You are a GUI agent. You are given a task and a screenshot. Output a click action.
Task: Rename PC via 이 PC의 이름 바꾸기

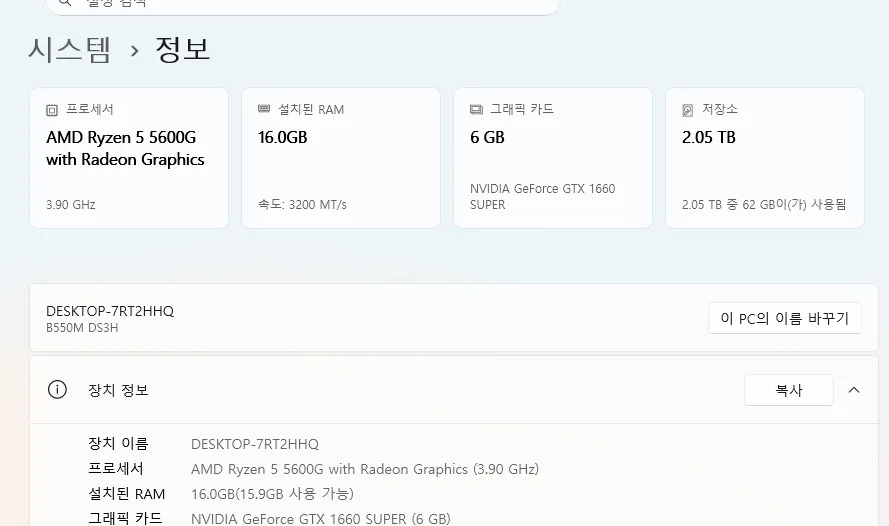click(785, 318)
